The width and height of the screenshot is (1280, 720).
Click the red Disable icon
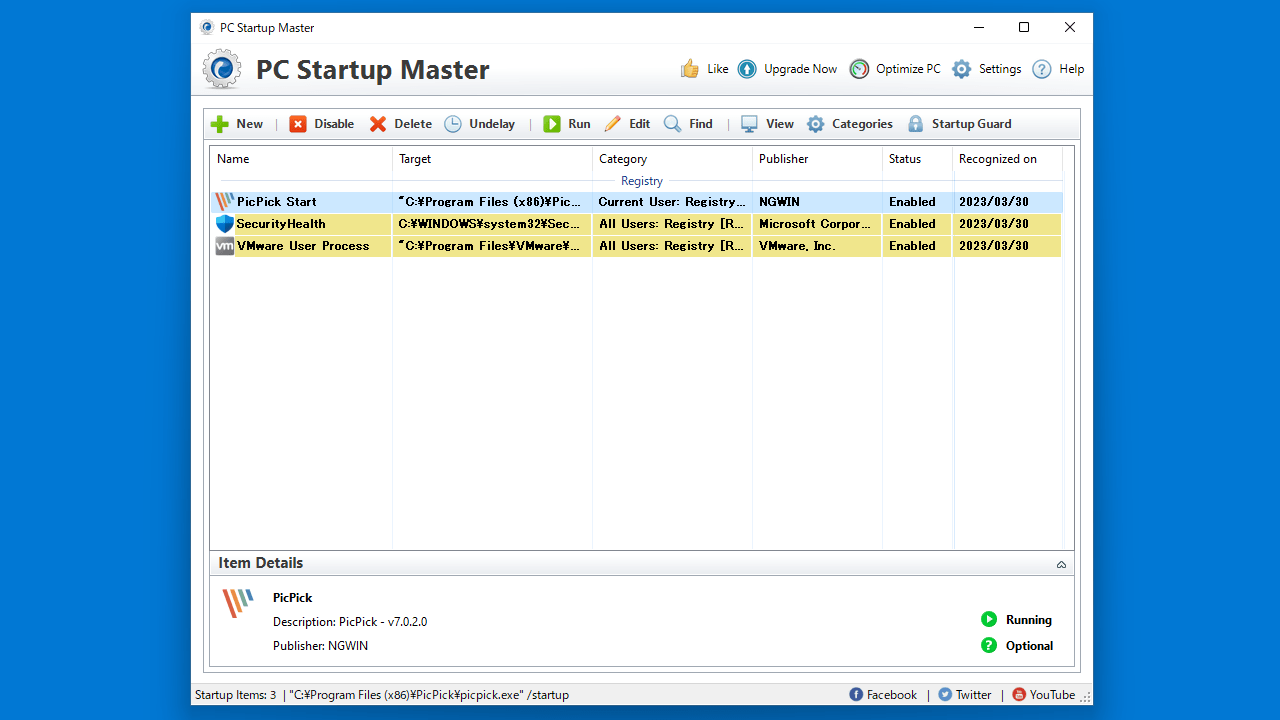coord(298,124)
